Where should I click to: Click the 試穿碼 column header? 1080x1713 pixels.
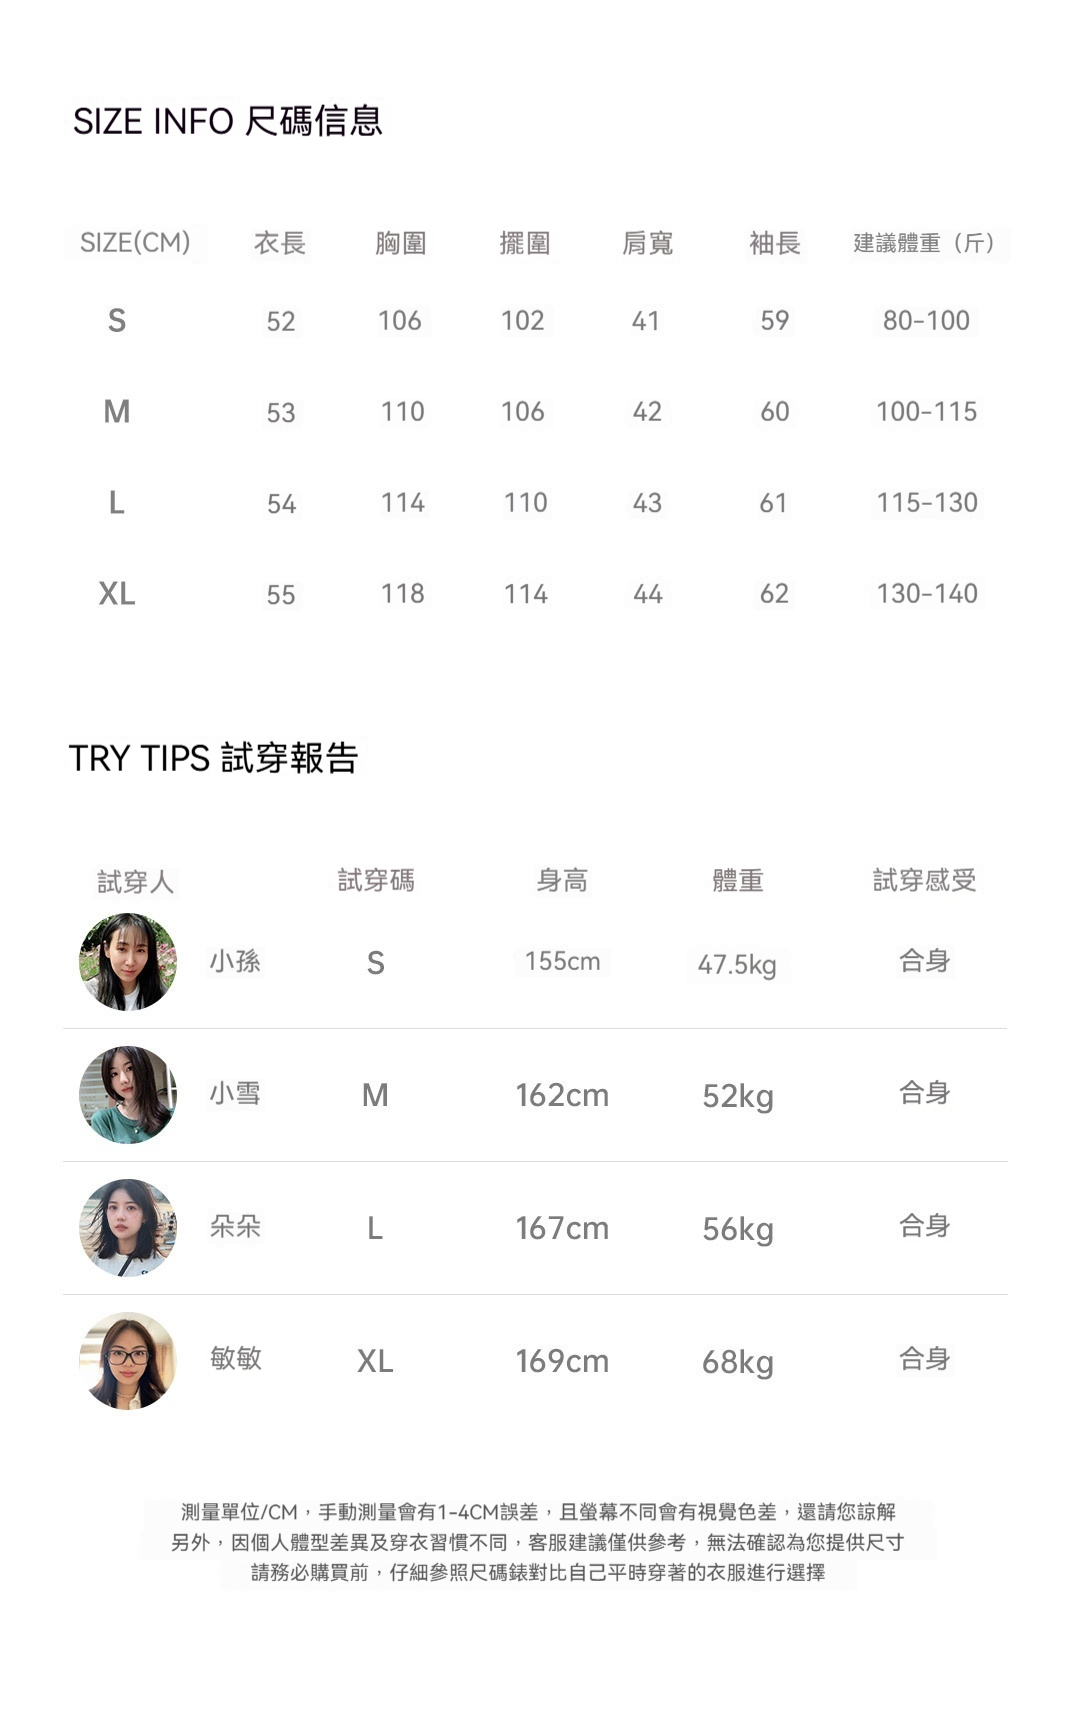point(376,880)
